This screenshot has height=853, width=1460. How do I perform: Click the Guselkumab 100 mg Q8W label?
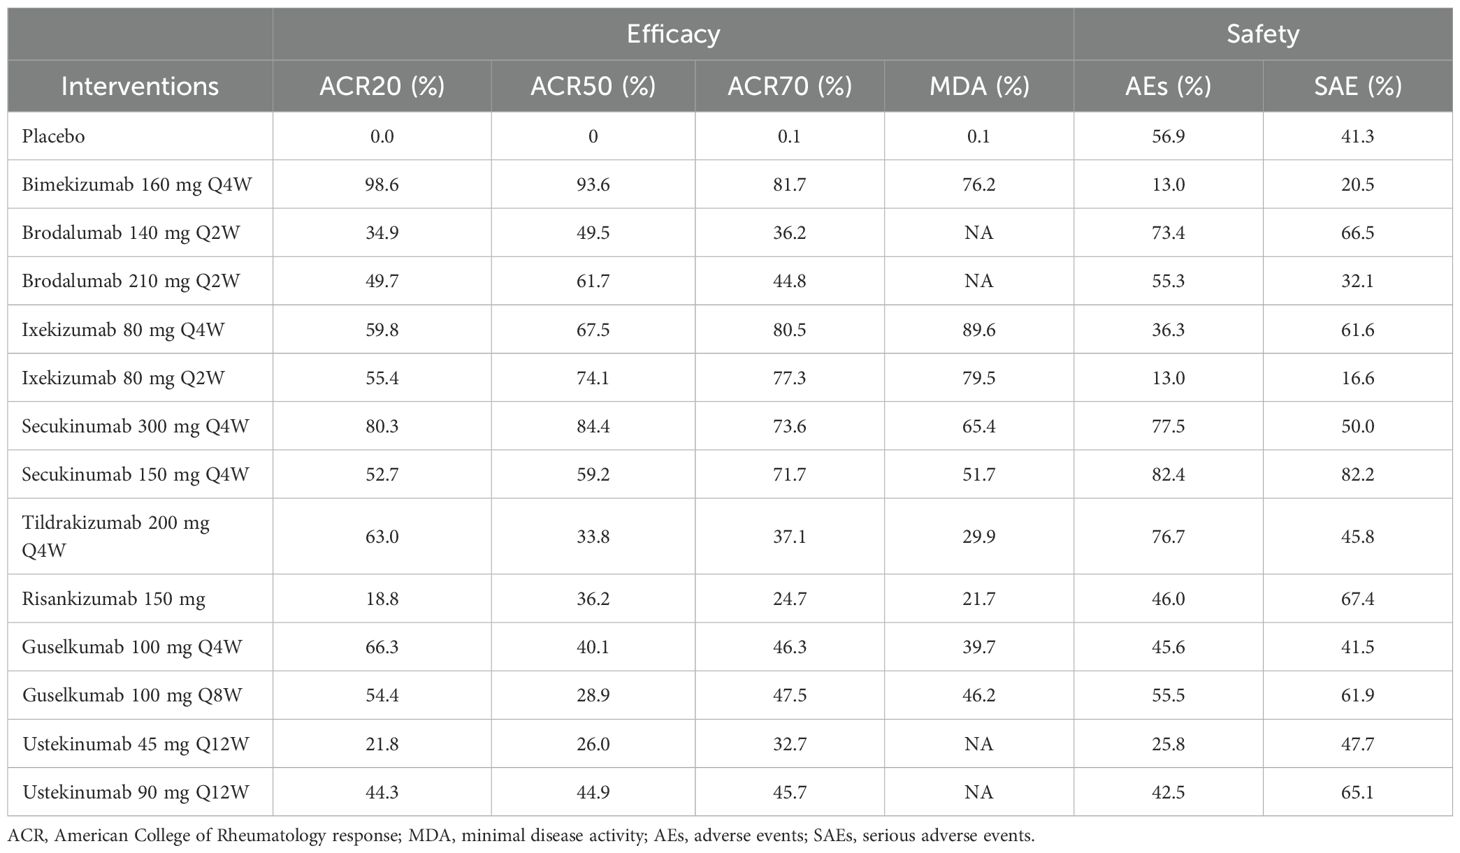pyautogui.click(x=132, y=695)
